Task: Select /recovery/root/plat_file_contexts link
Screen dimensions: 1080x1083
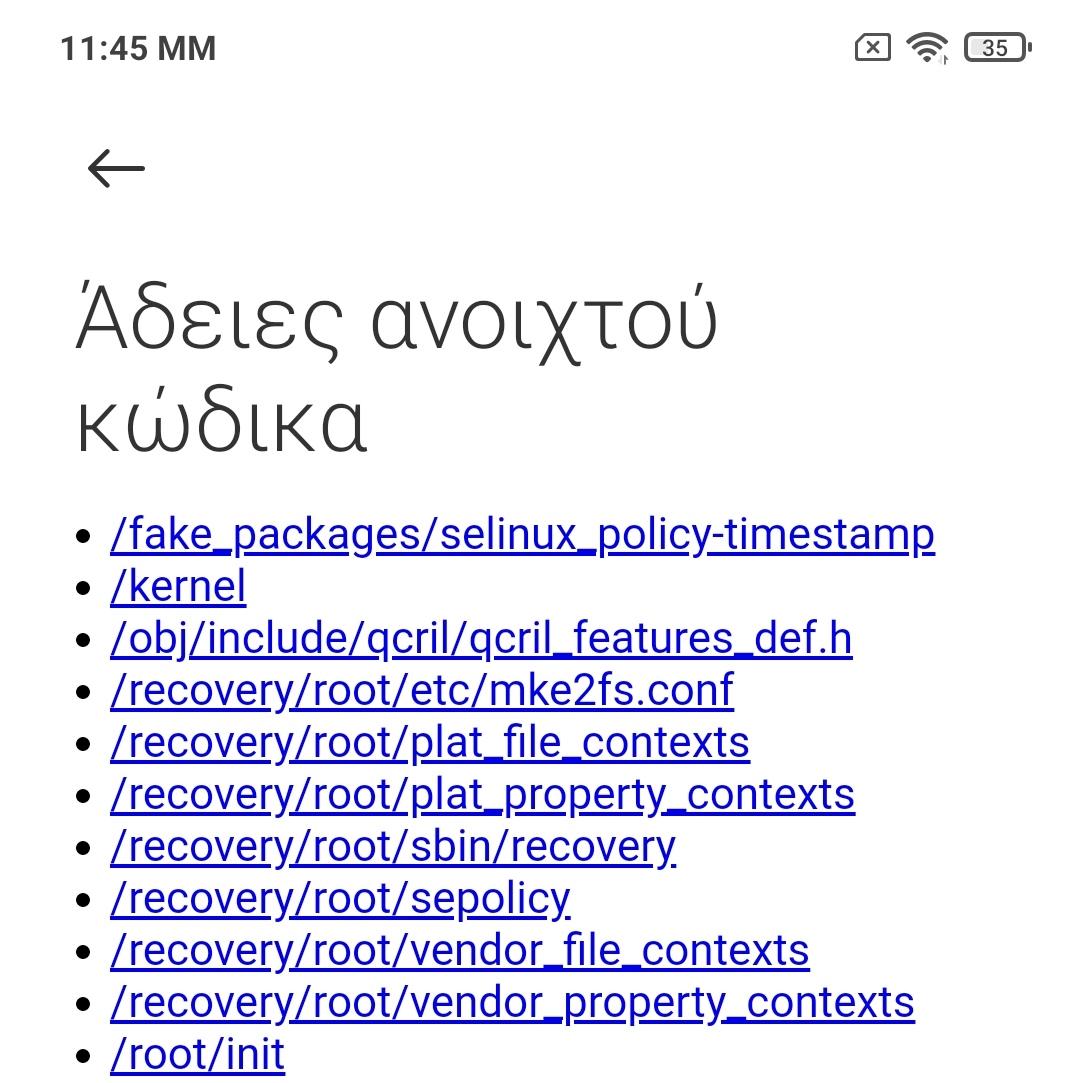Action: [430, 743]
